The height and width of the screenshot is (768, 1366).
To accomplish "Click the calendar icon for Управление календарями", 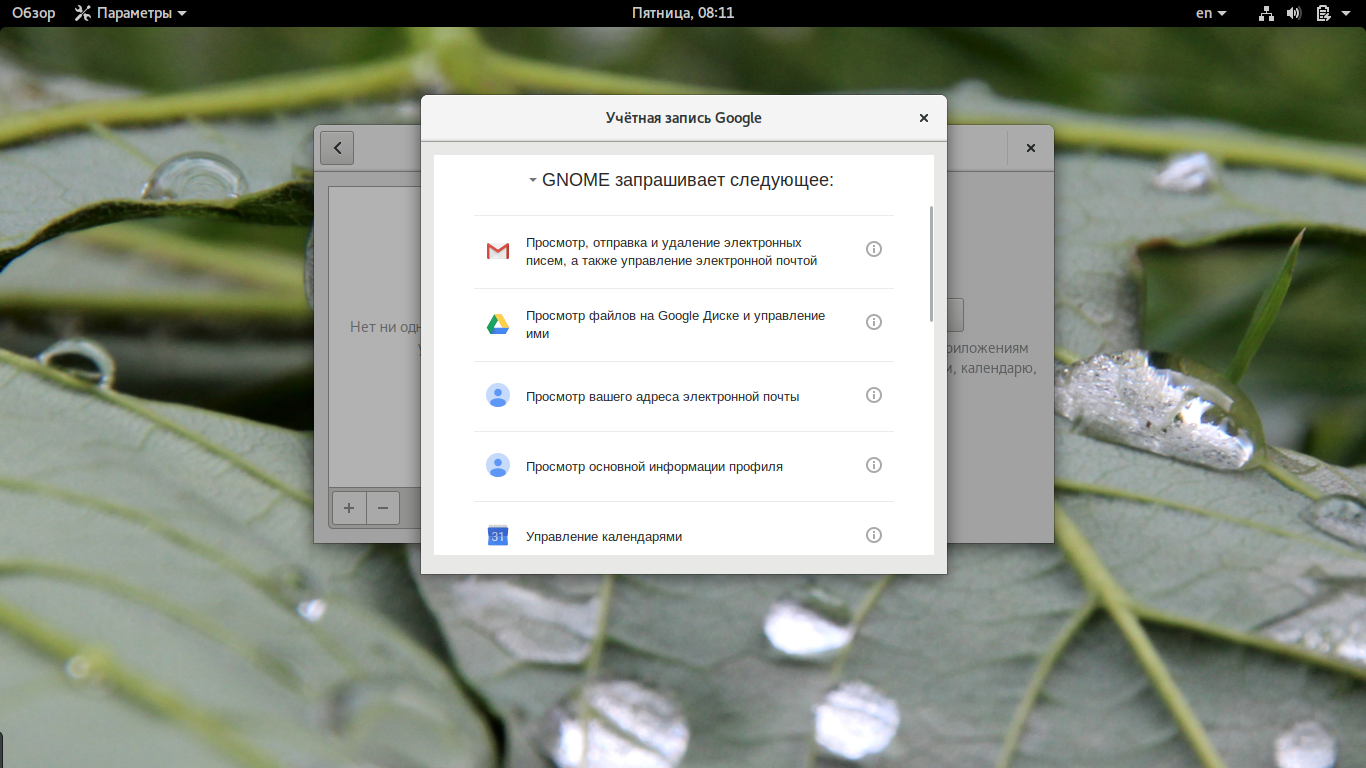I will tap(498, 536).
